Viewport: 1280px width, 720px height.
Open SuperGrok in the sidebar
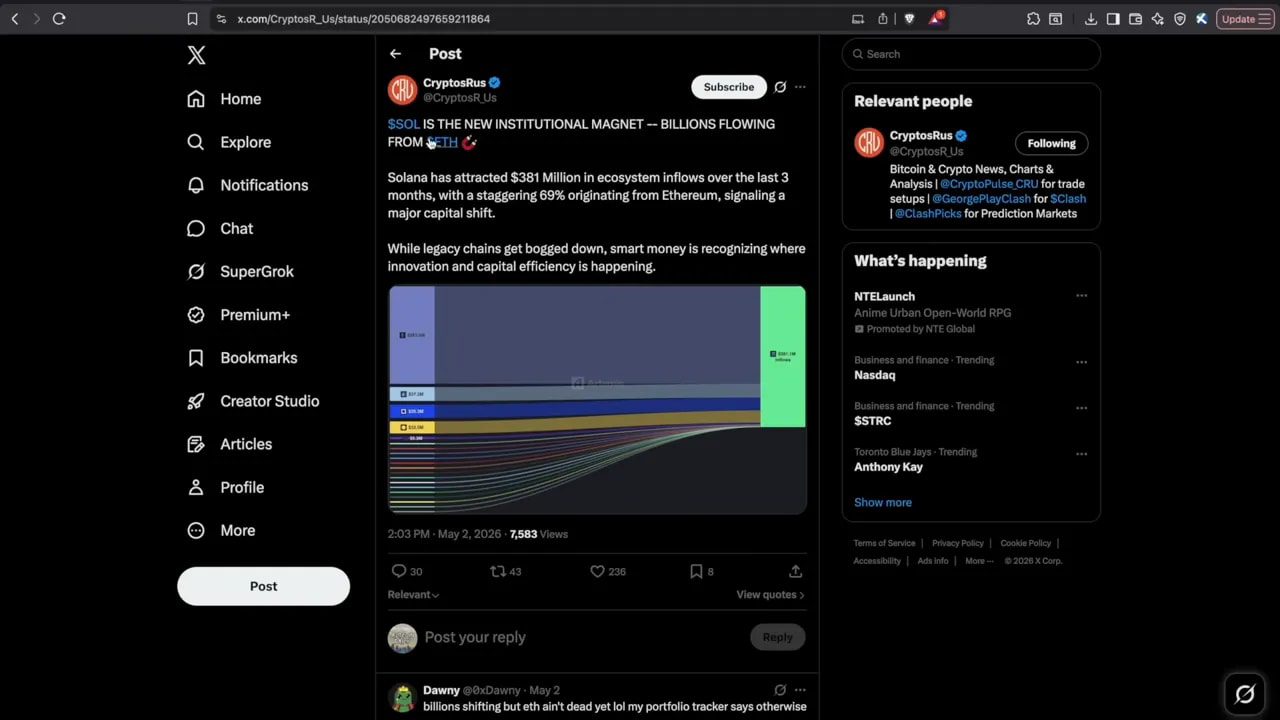(x=241, y=271)
